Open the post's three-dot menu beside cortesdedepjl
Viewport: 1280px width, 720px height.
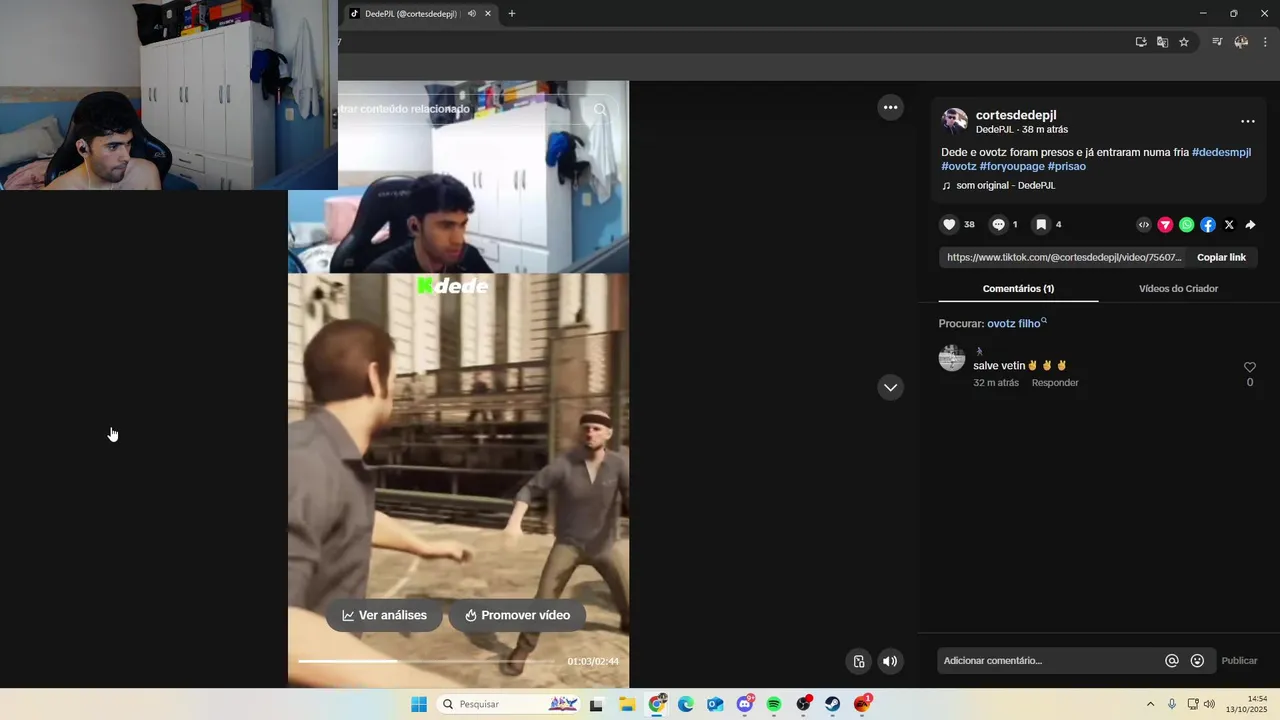coord(1247,121)
